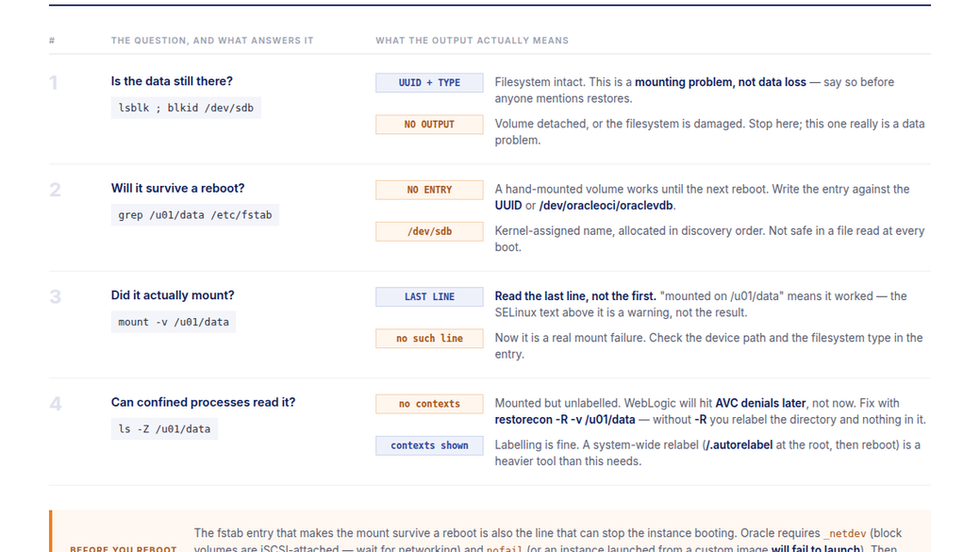
Task: Click the 'contexts shown' badge
Action: point(429,446)
